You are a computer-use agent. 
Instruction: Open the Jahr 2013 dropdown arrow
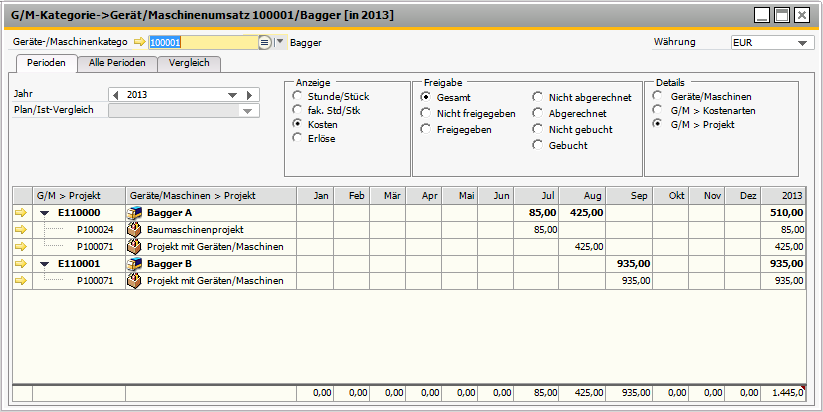pyautogui.click(x=233, y=95)
